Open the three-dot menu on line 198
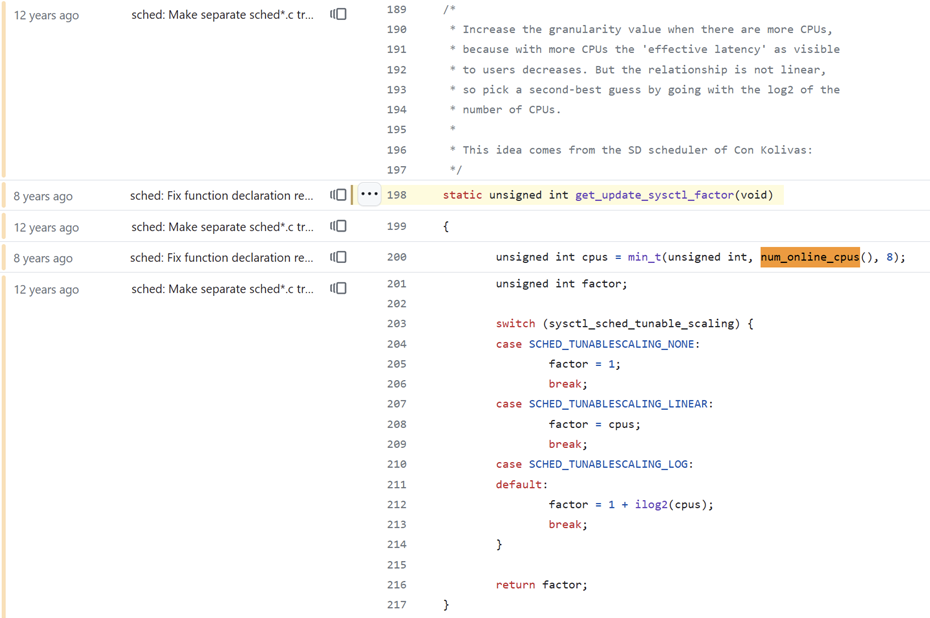The image size is (930, 618). (369, 195)
